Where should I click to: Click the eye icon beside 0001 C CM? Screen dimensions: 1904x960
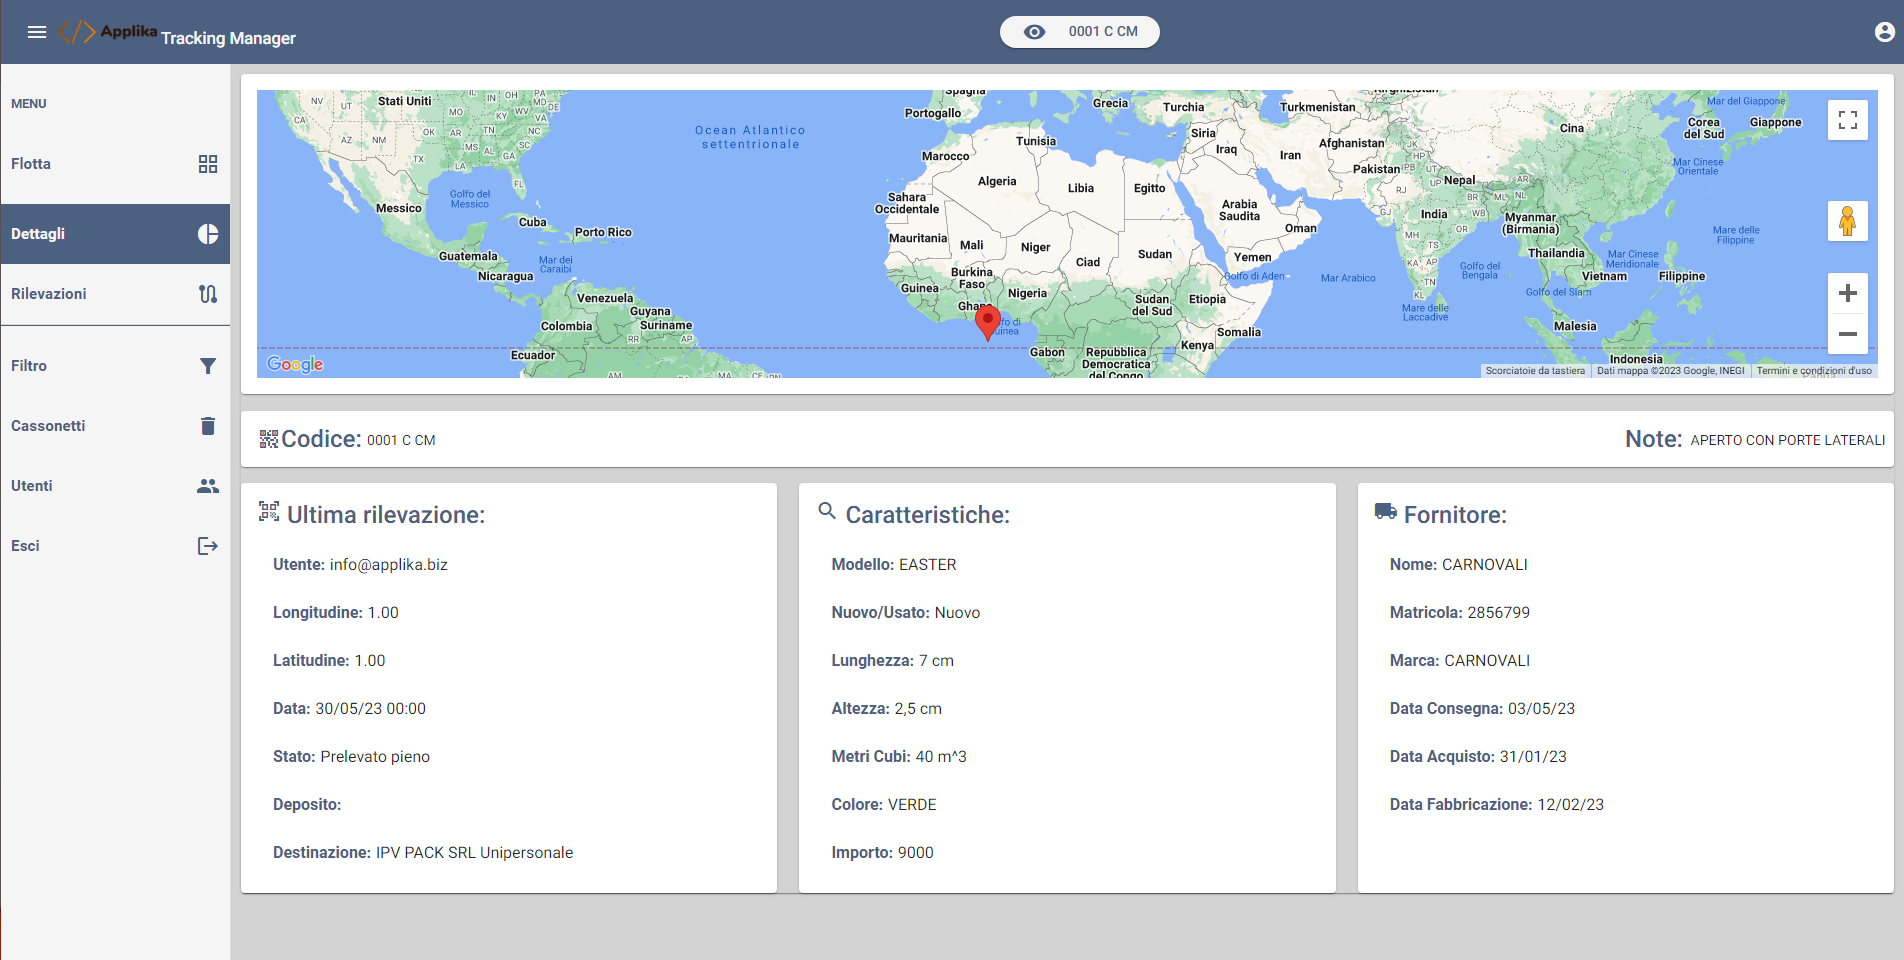[1035, 32]
